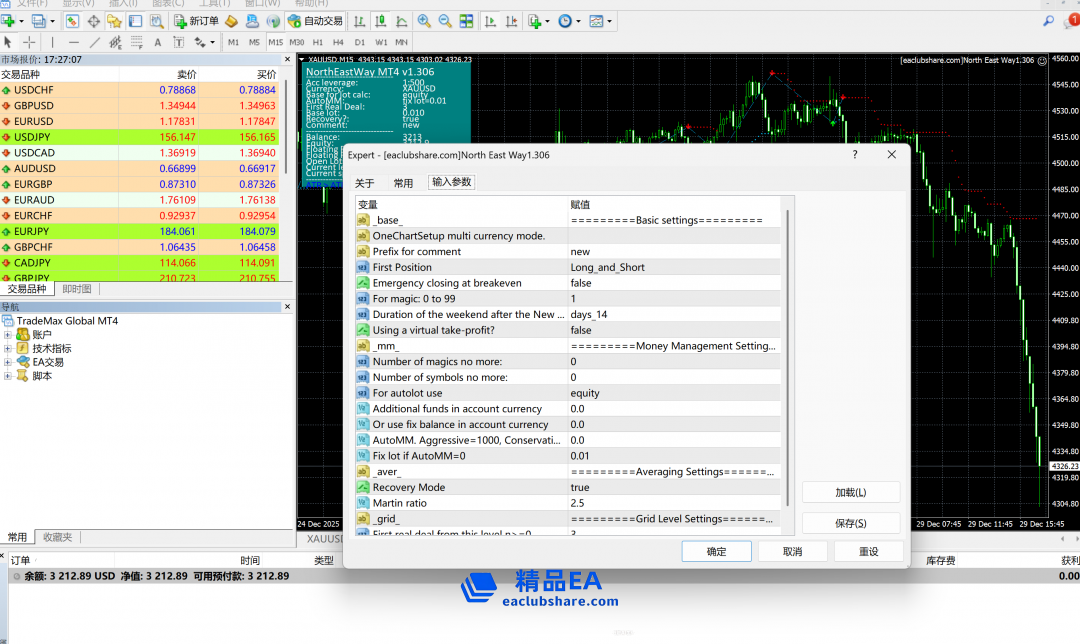Click the 加载(L) button

(850, 493)
